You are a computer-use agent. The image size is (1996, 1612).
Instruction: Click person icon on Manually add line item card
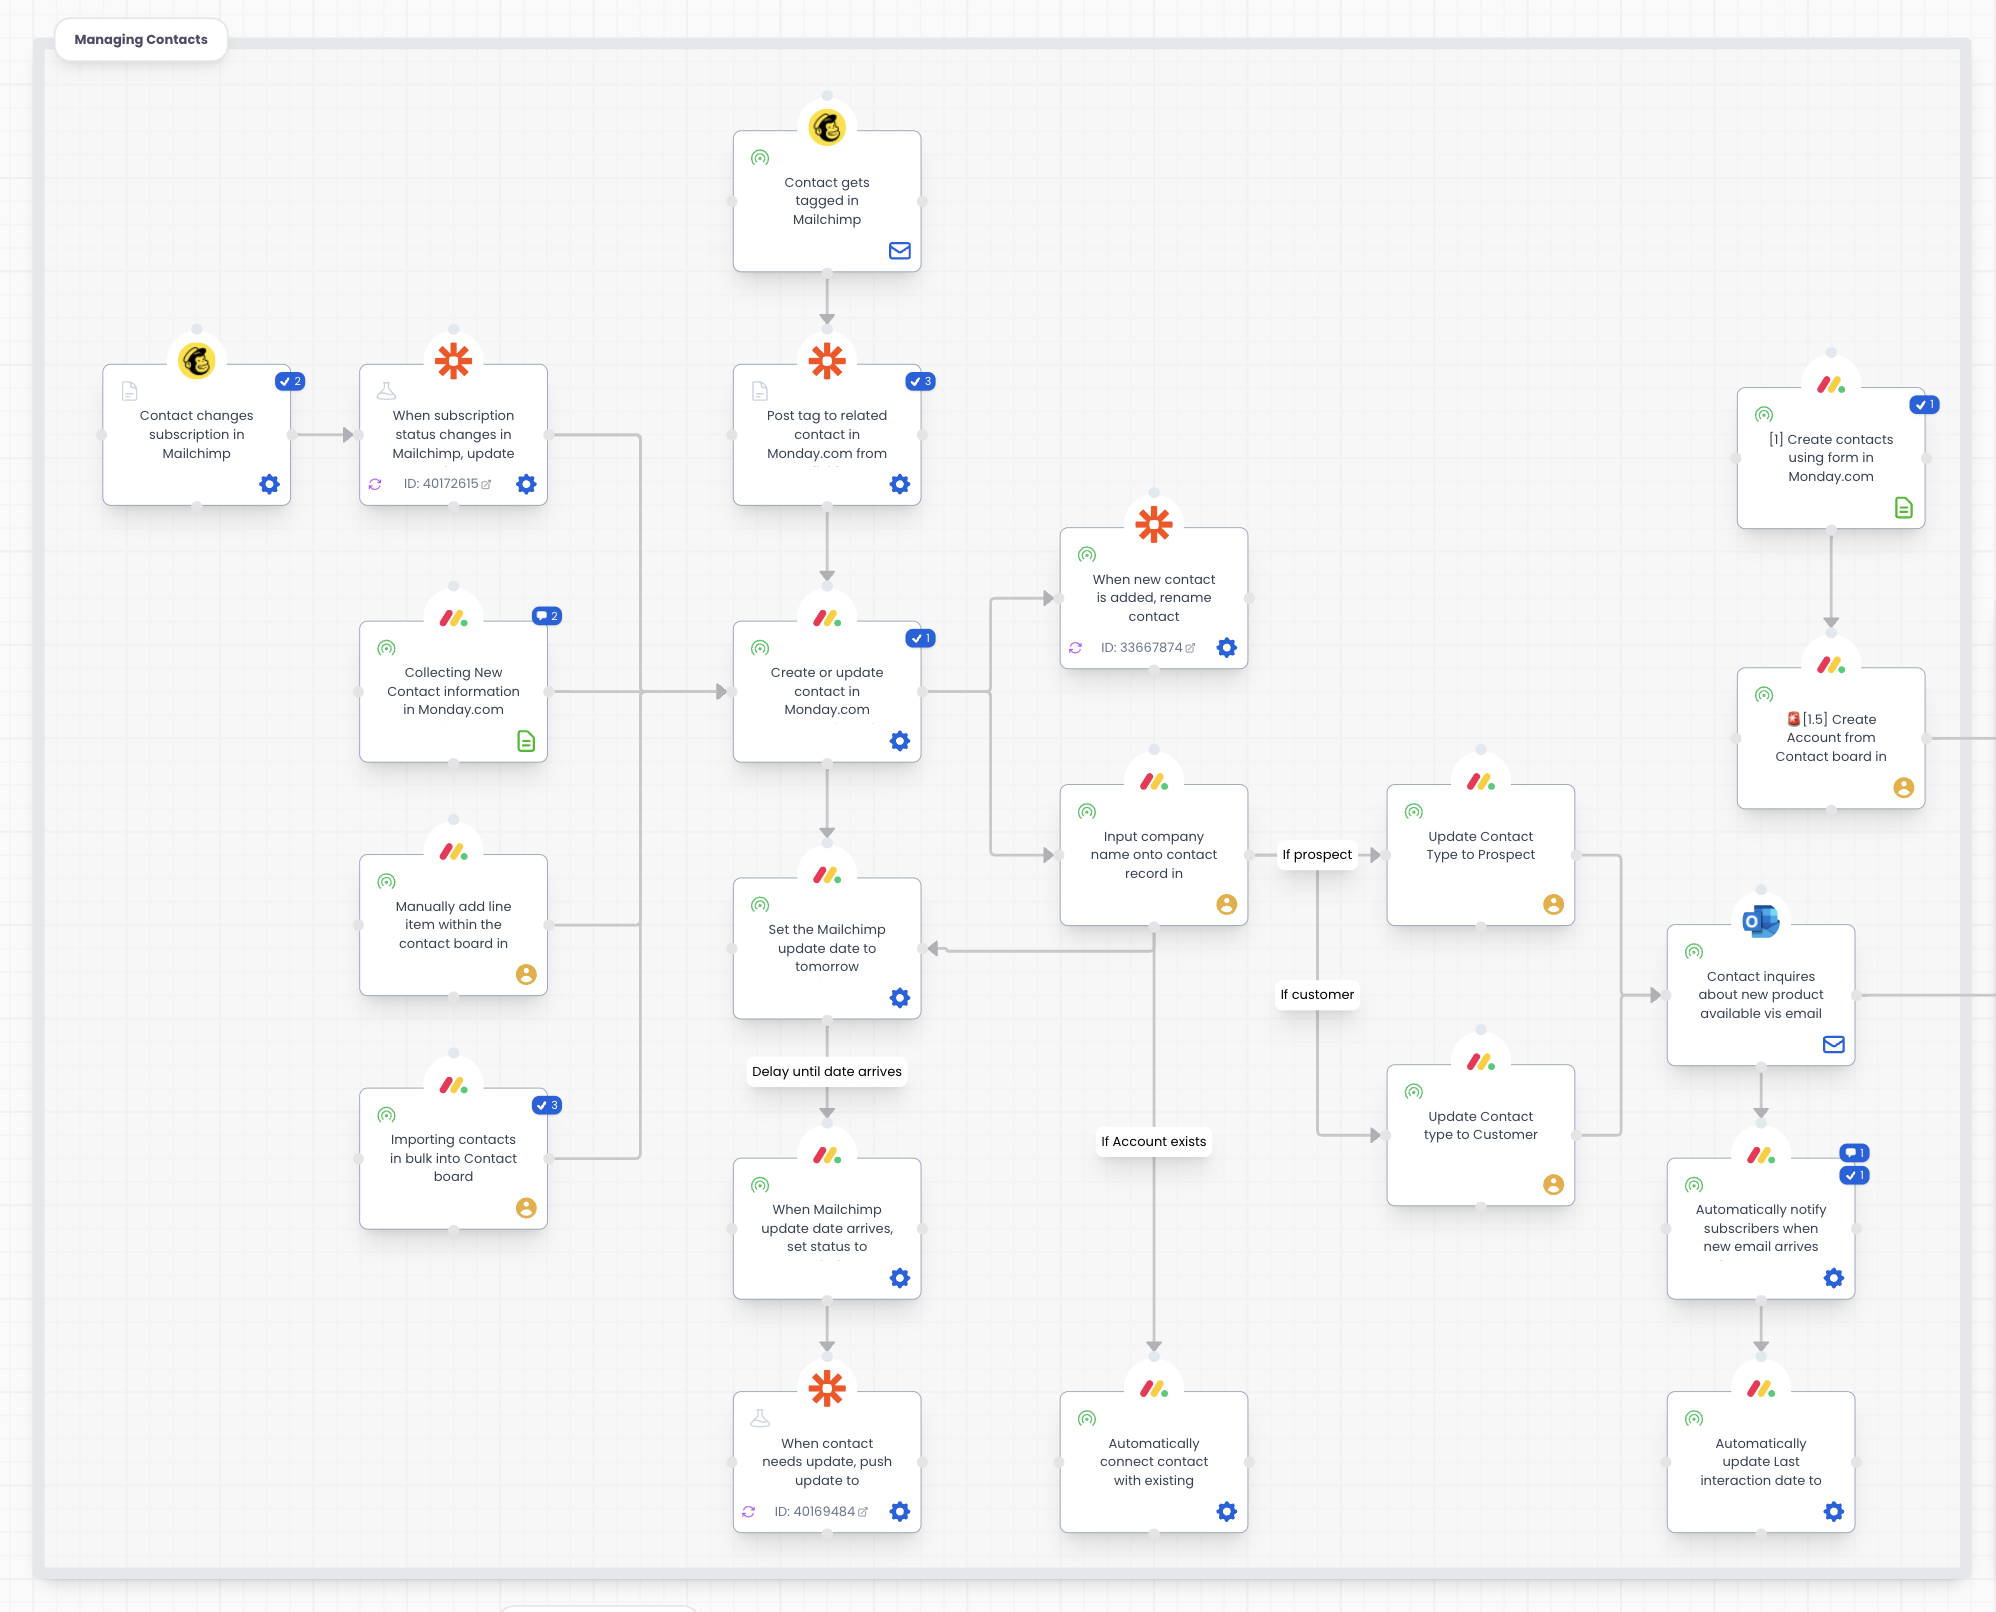point(527,974)
